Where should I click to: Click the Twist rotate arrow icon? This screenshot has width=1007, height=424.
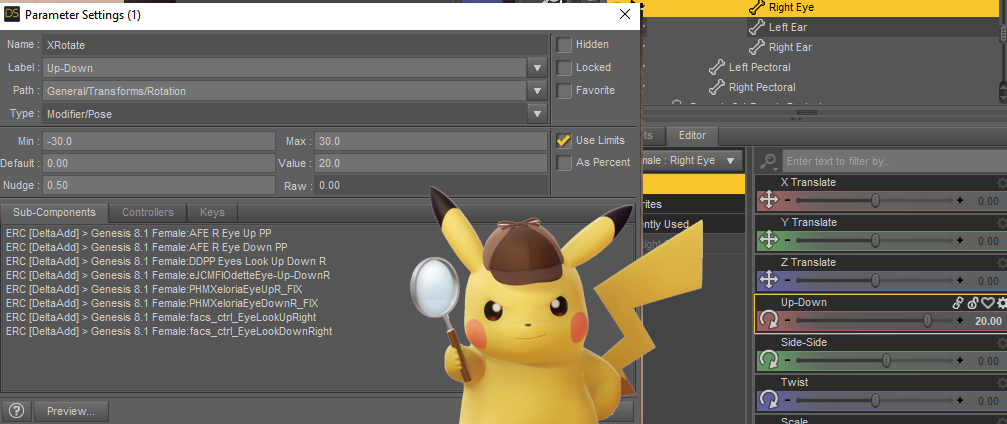(769, 400)
